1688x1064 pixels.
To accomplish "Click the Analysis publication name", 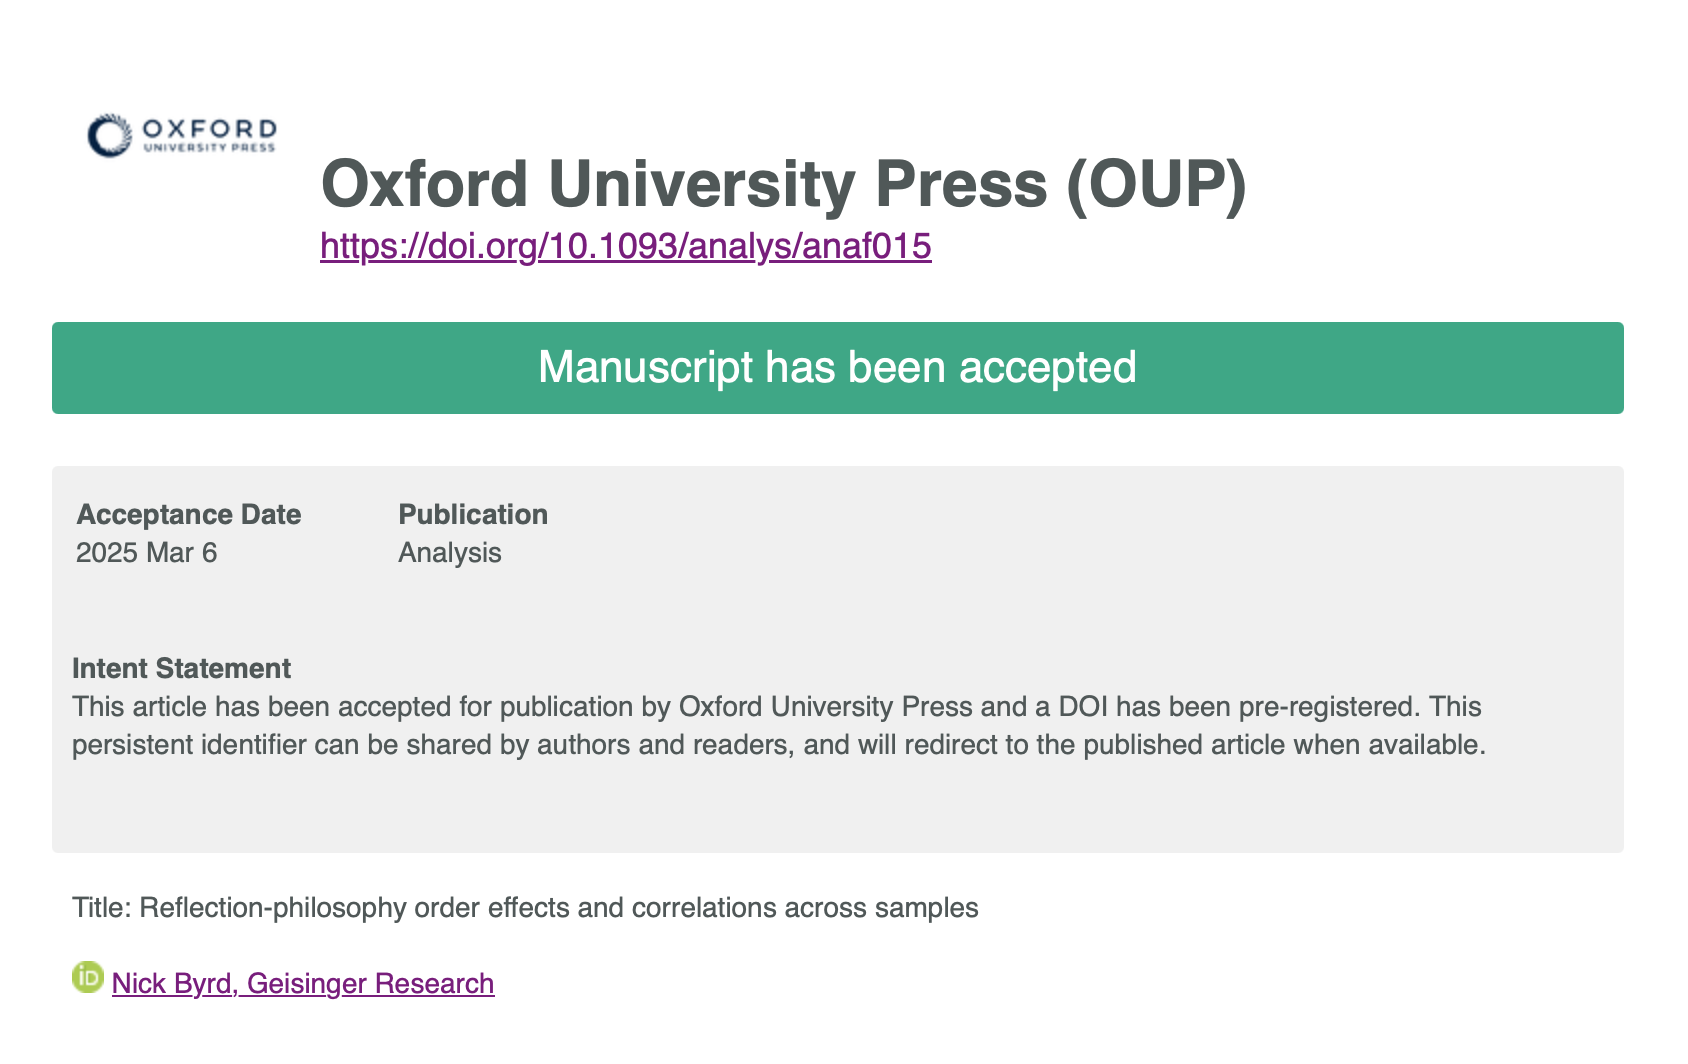I will click(450, 552).
